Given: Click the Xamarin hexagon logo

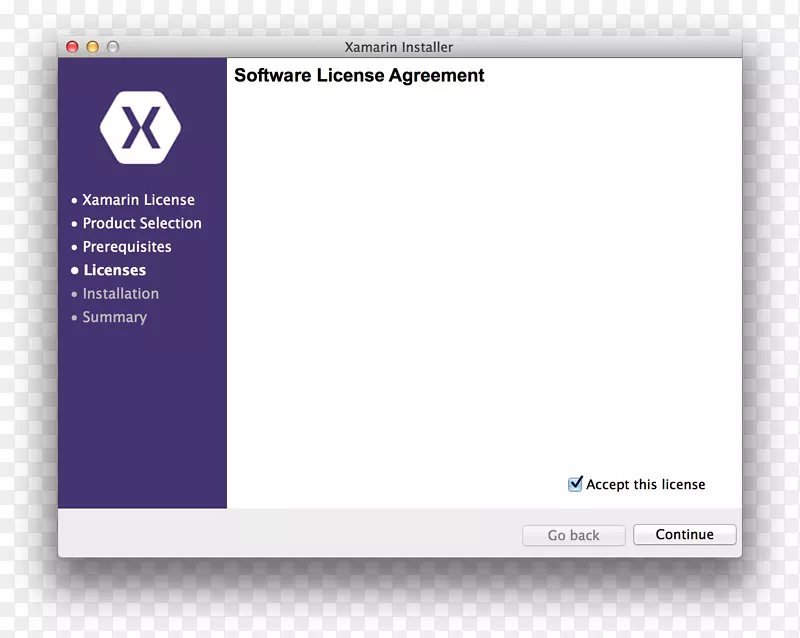Looking at the screenshot, I should pyautogui.click(x=142, y=126).
